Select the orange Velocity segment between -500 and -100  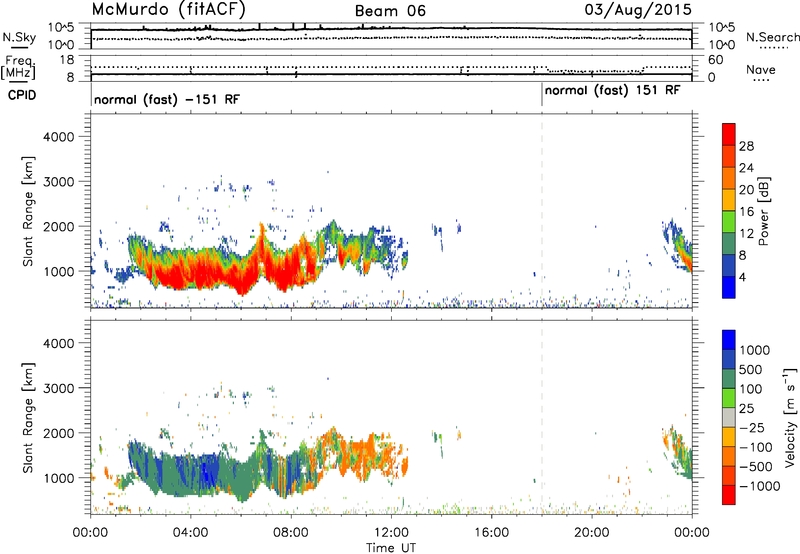pyautogui.click(x=729, y=456)
